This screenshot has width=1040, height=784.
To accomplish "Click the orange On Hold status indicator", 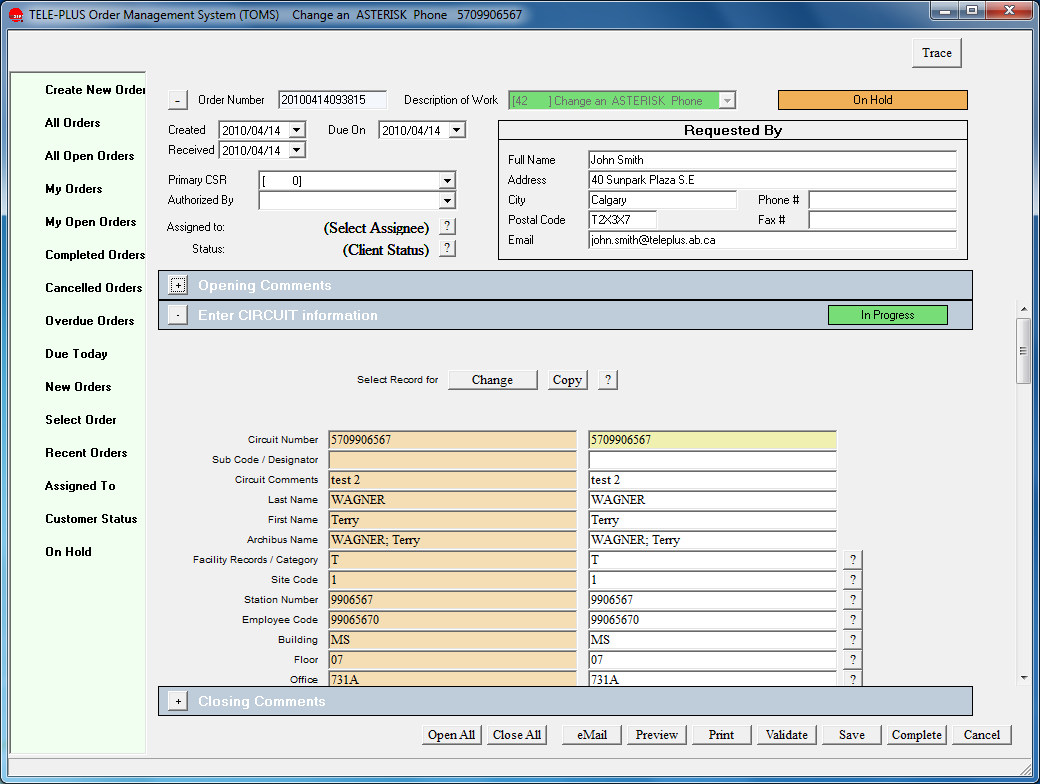I will click(x=872, y=100).
